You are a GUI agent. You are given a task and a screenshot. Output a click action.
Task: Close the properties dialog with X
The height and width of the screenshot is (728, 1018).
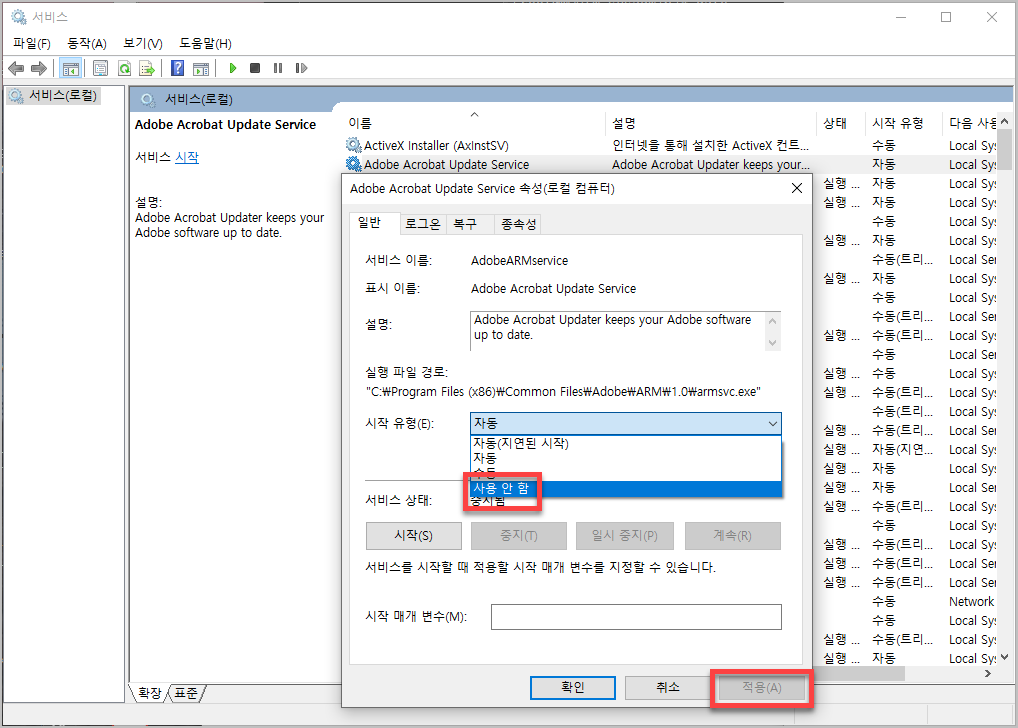(x=797, y=188)
